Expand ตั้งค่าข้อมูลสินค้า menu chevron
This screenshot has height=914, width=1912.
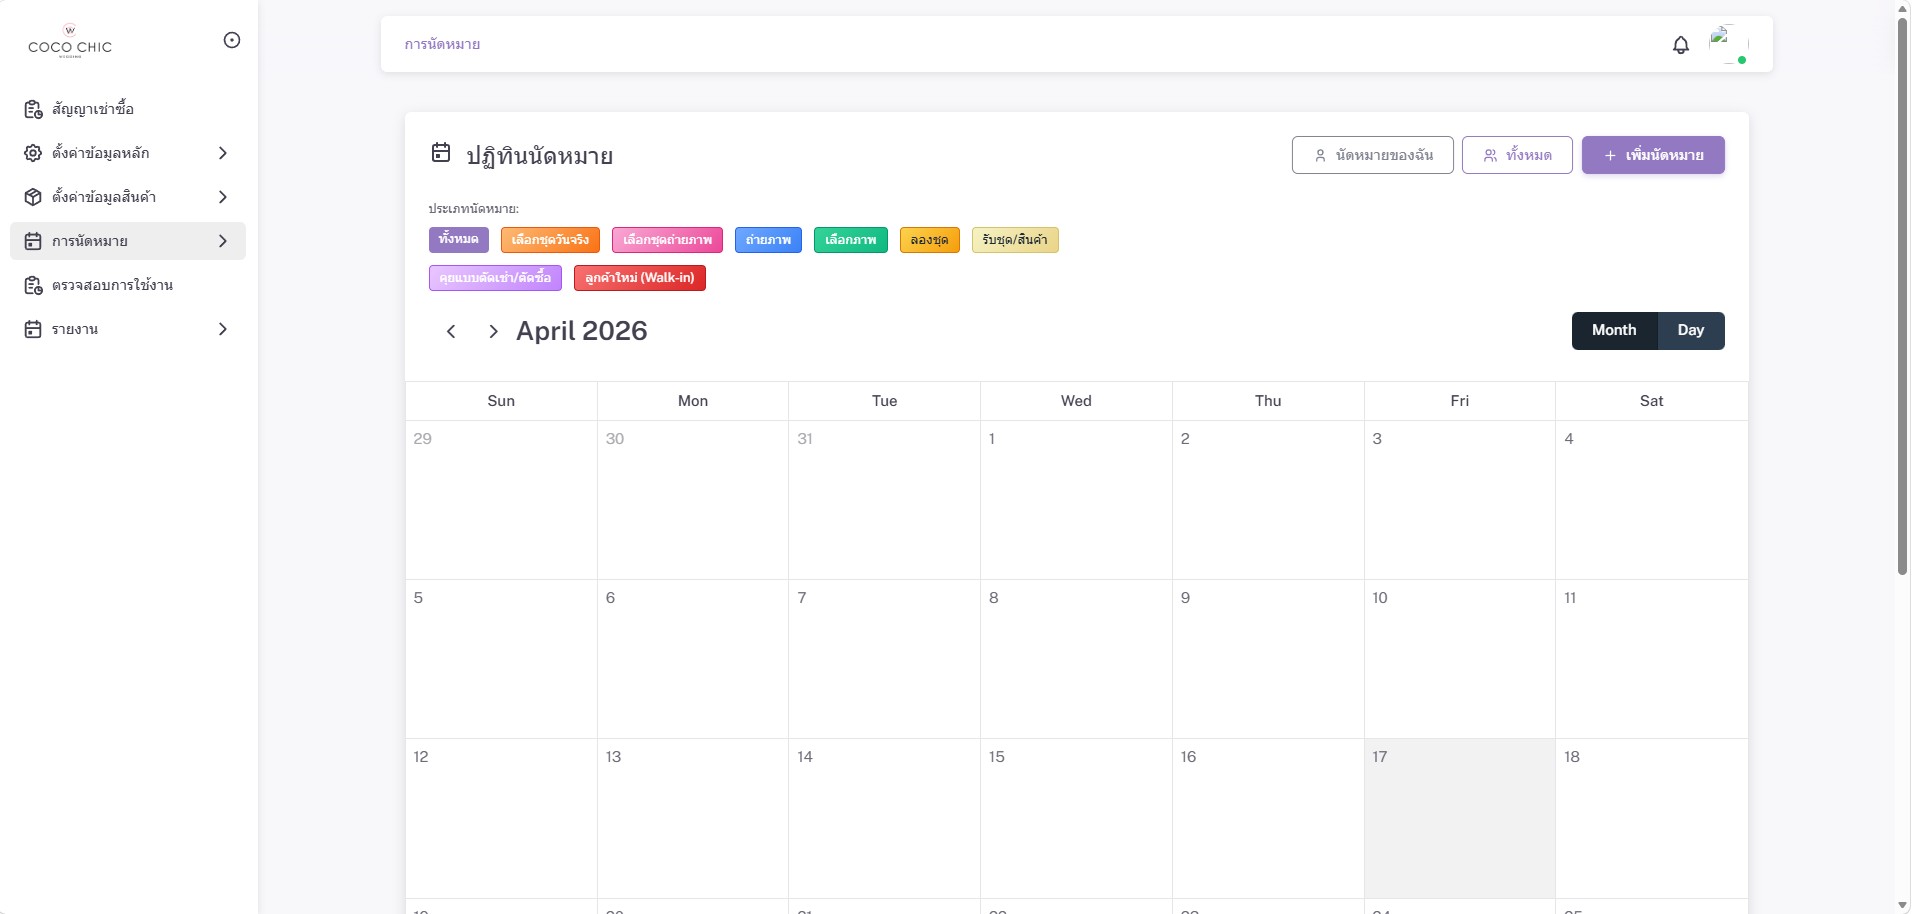coord(223,197)
